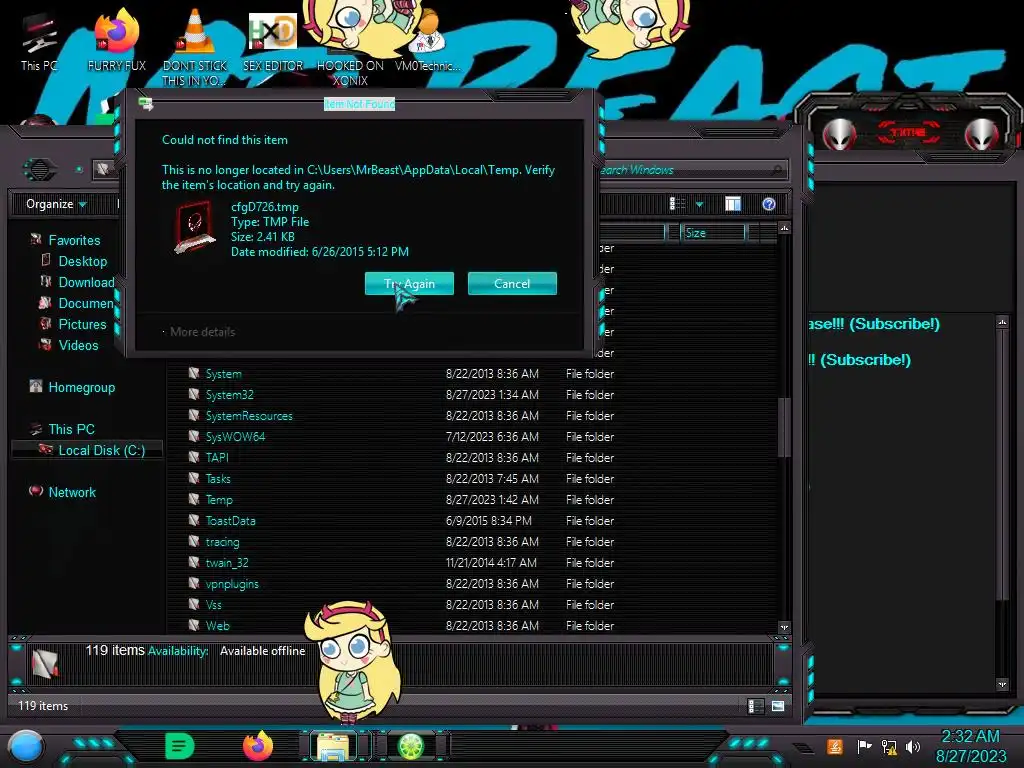Click Try Again in the error dialog
Viewport: 1024px width, 768px height.
[x=409, y=283]
